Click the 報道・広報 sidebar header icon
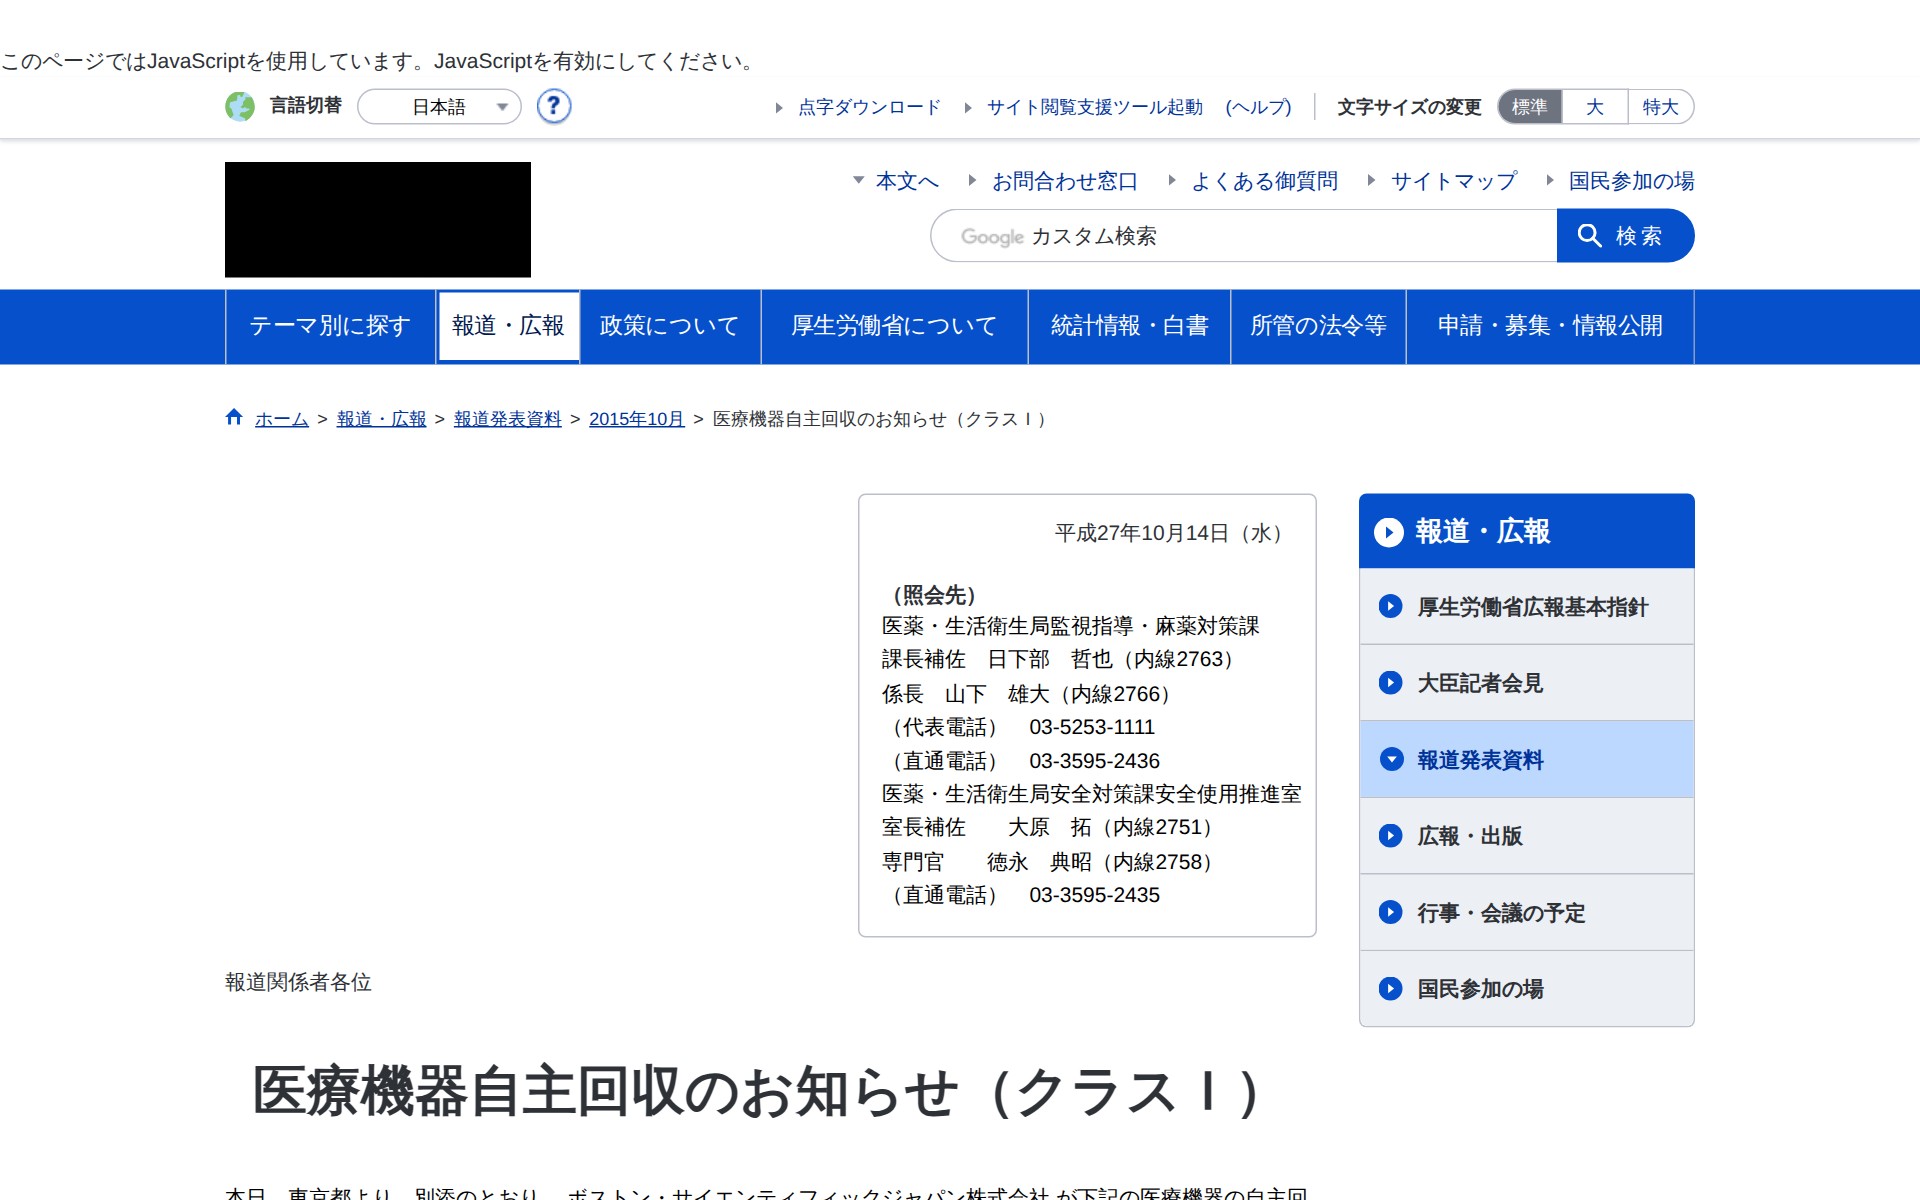Screen dimensions: 1920x1200 pos(1389,533)
